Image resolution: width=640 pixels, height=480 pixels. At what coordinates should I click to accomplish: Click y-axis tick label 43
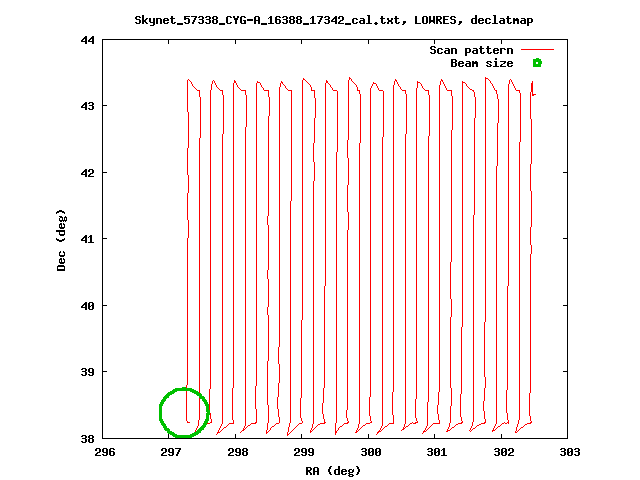pos(87,106)
